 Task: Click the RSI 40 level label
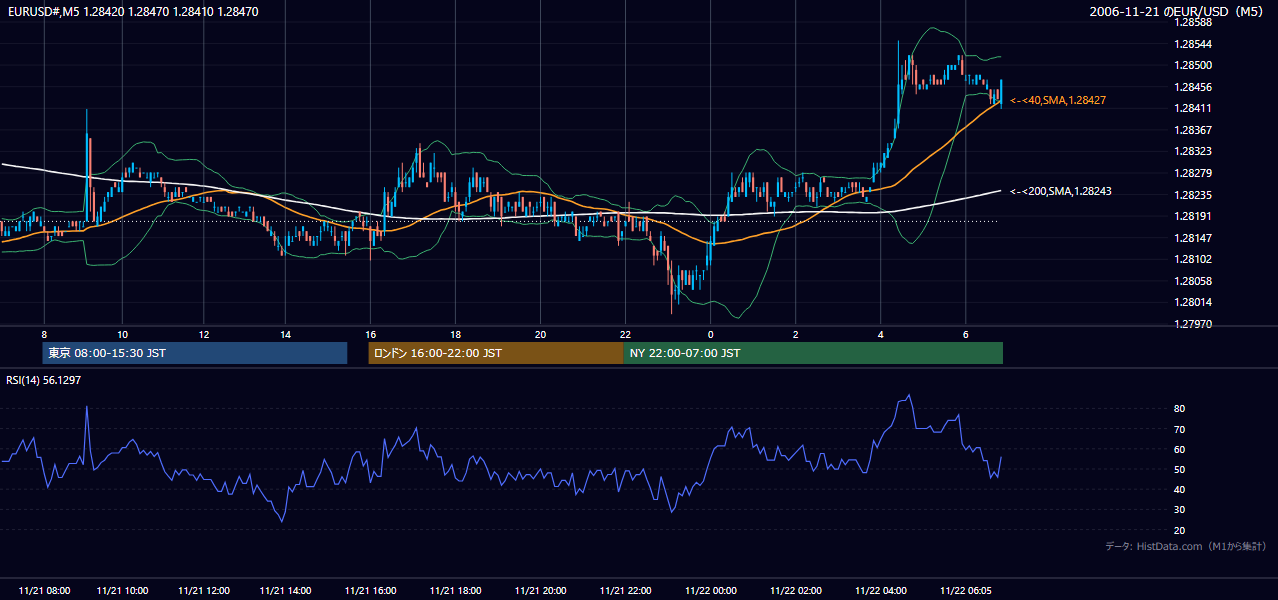point(1180,489)
